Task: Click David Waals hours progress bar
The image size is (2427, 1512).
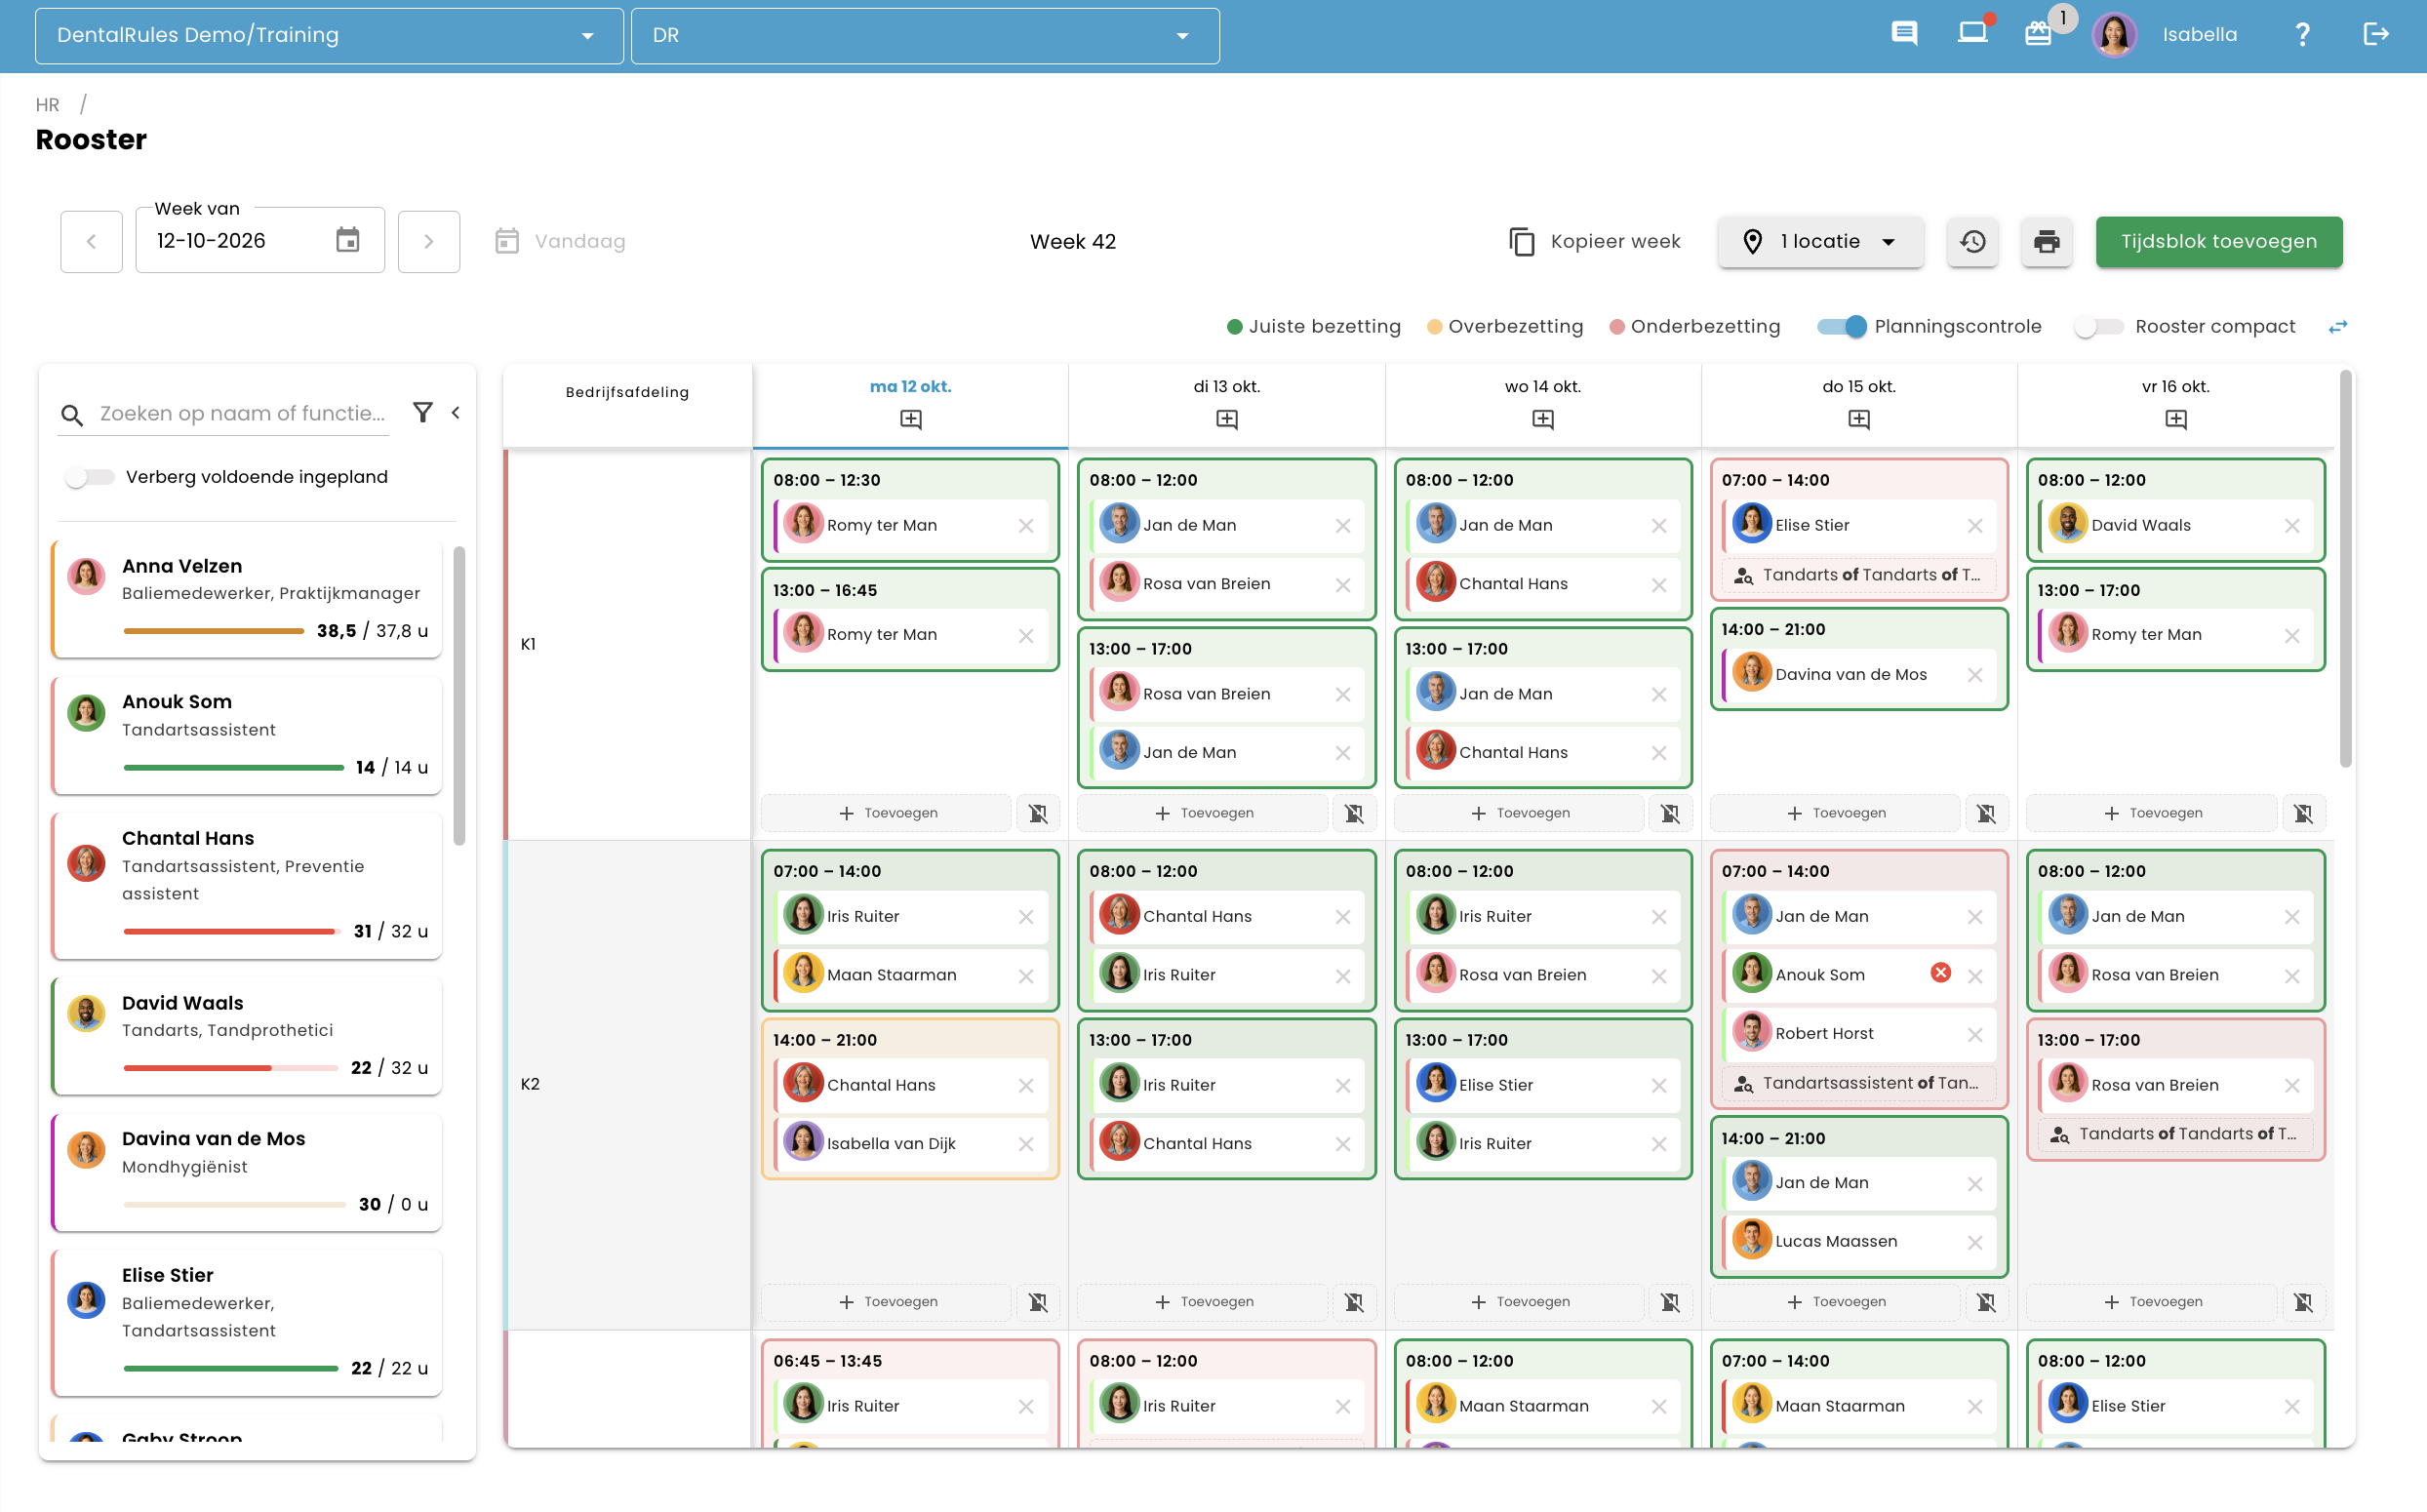Action: pos(230,1068)
